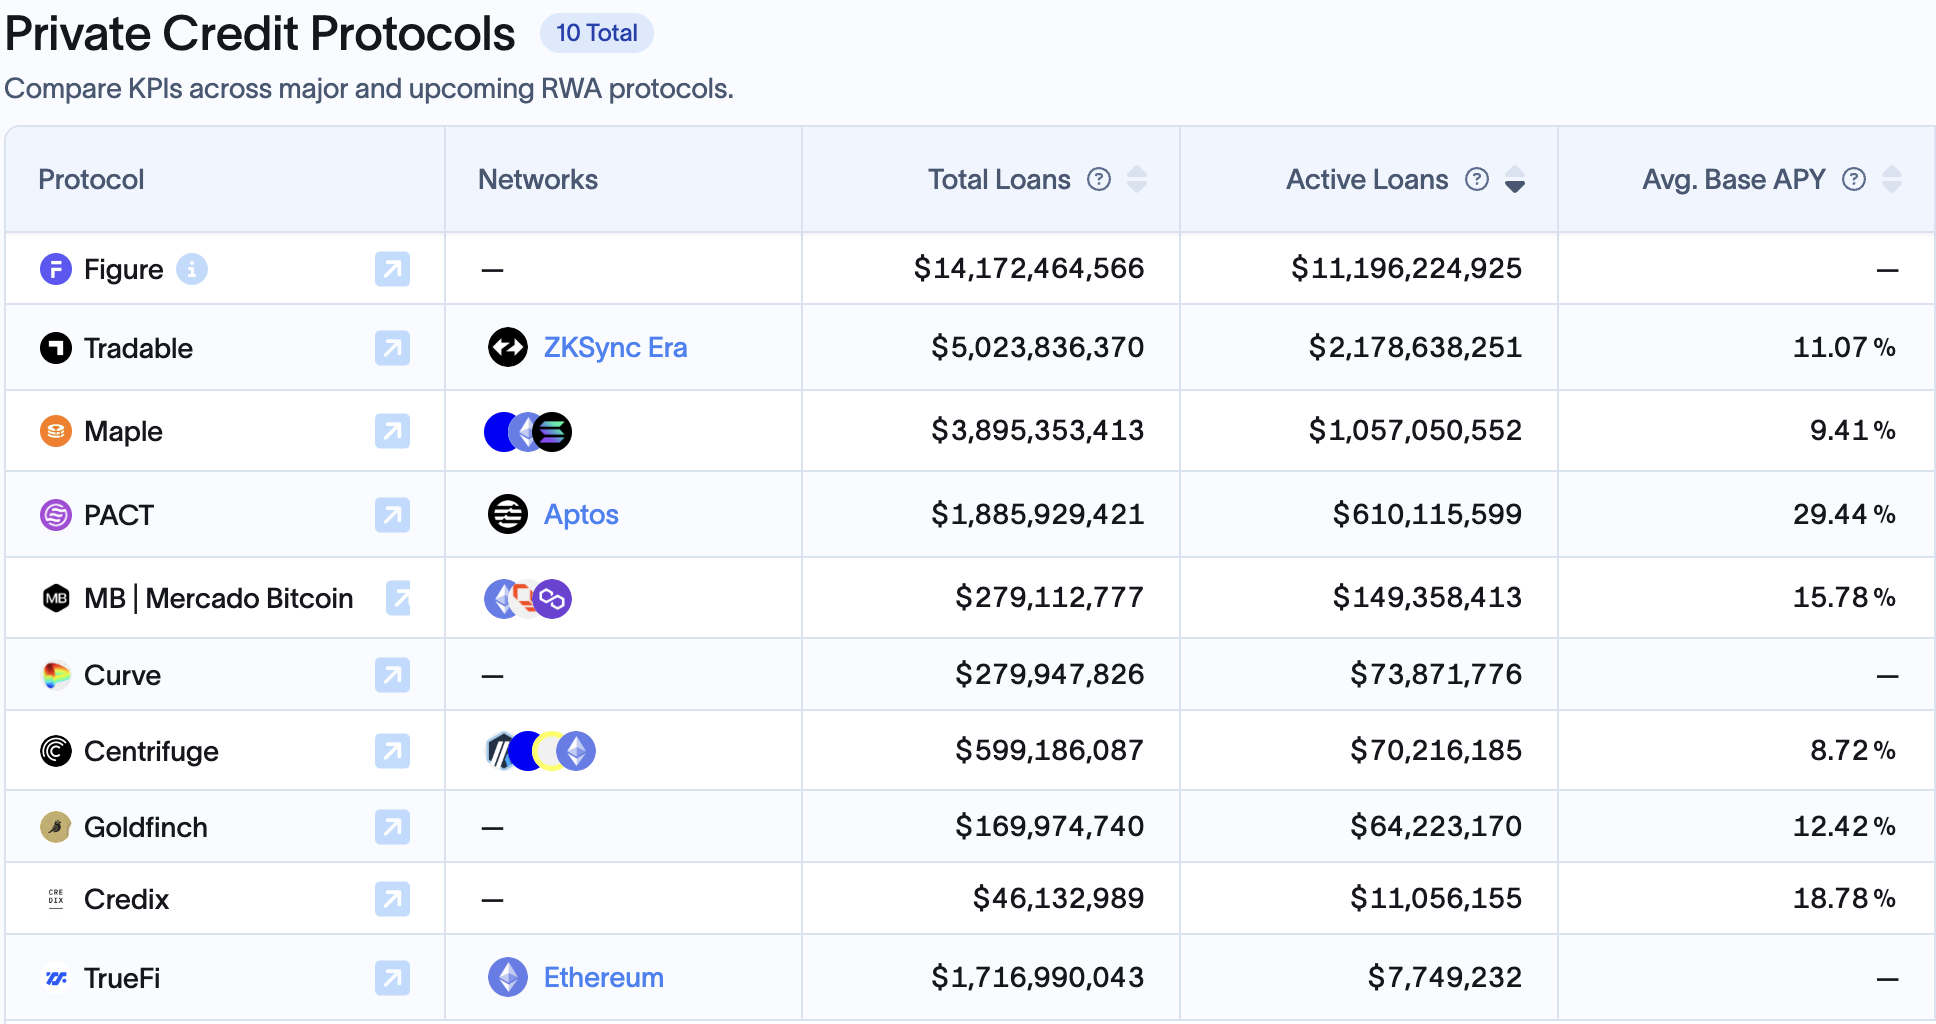The image size is (1936, 1024).
Task: Open the Ethereum network link for TrueFi
Action: (x=603, y=977)
